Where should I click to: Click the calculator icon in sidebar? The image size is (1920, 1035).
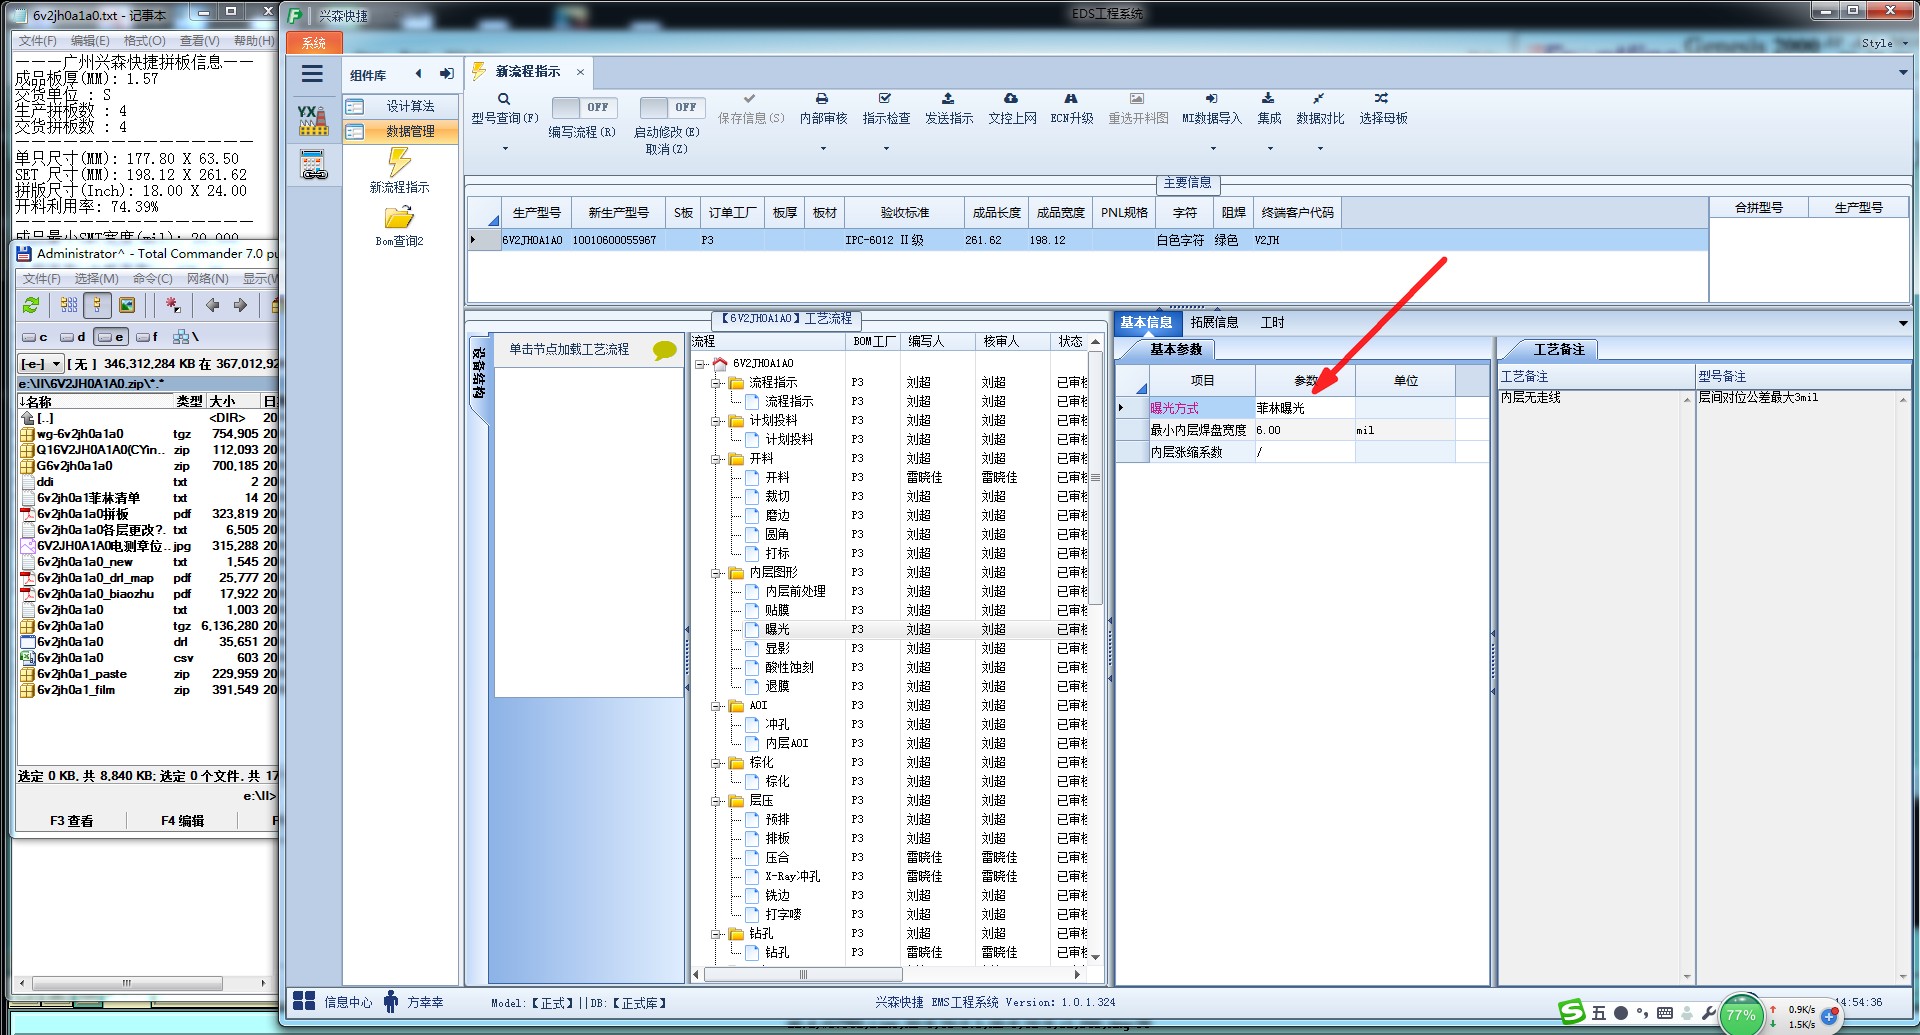coord(313,164)
